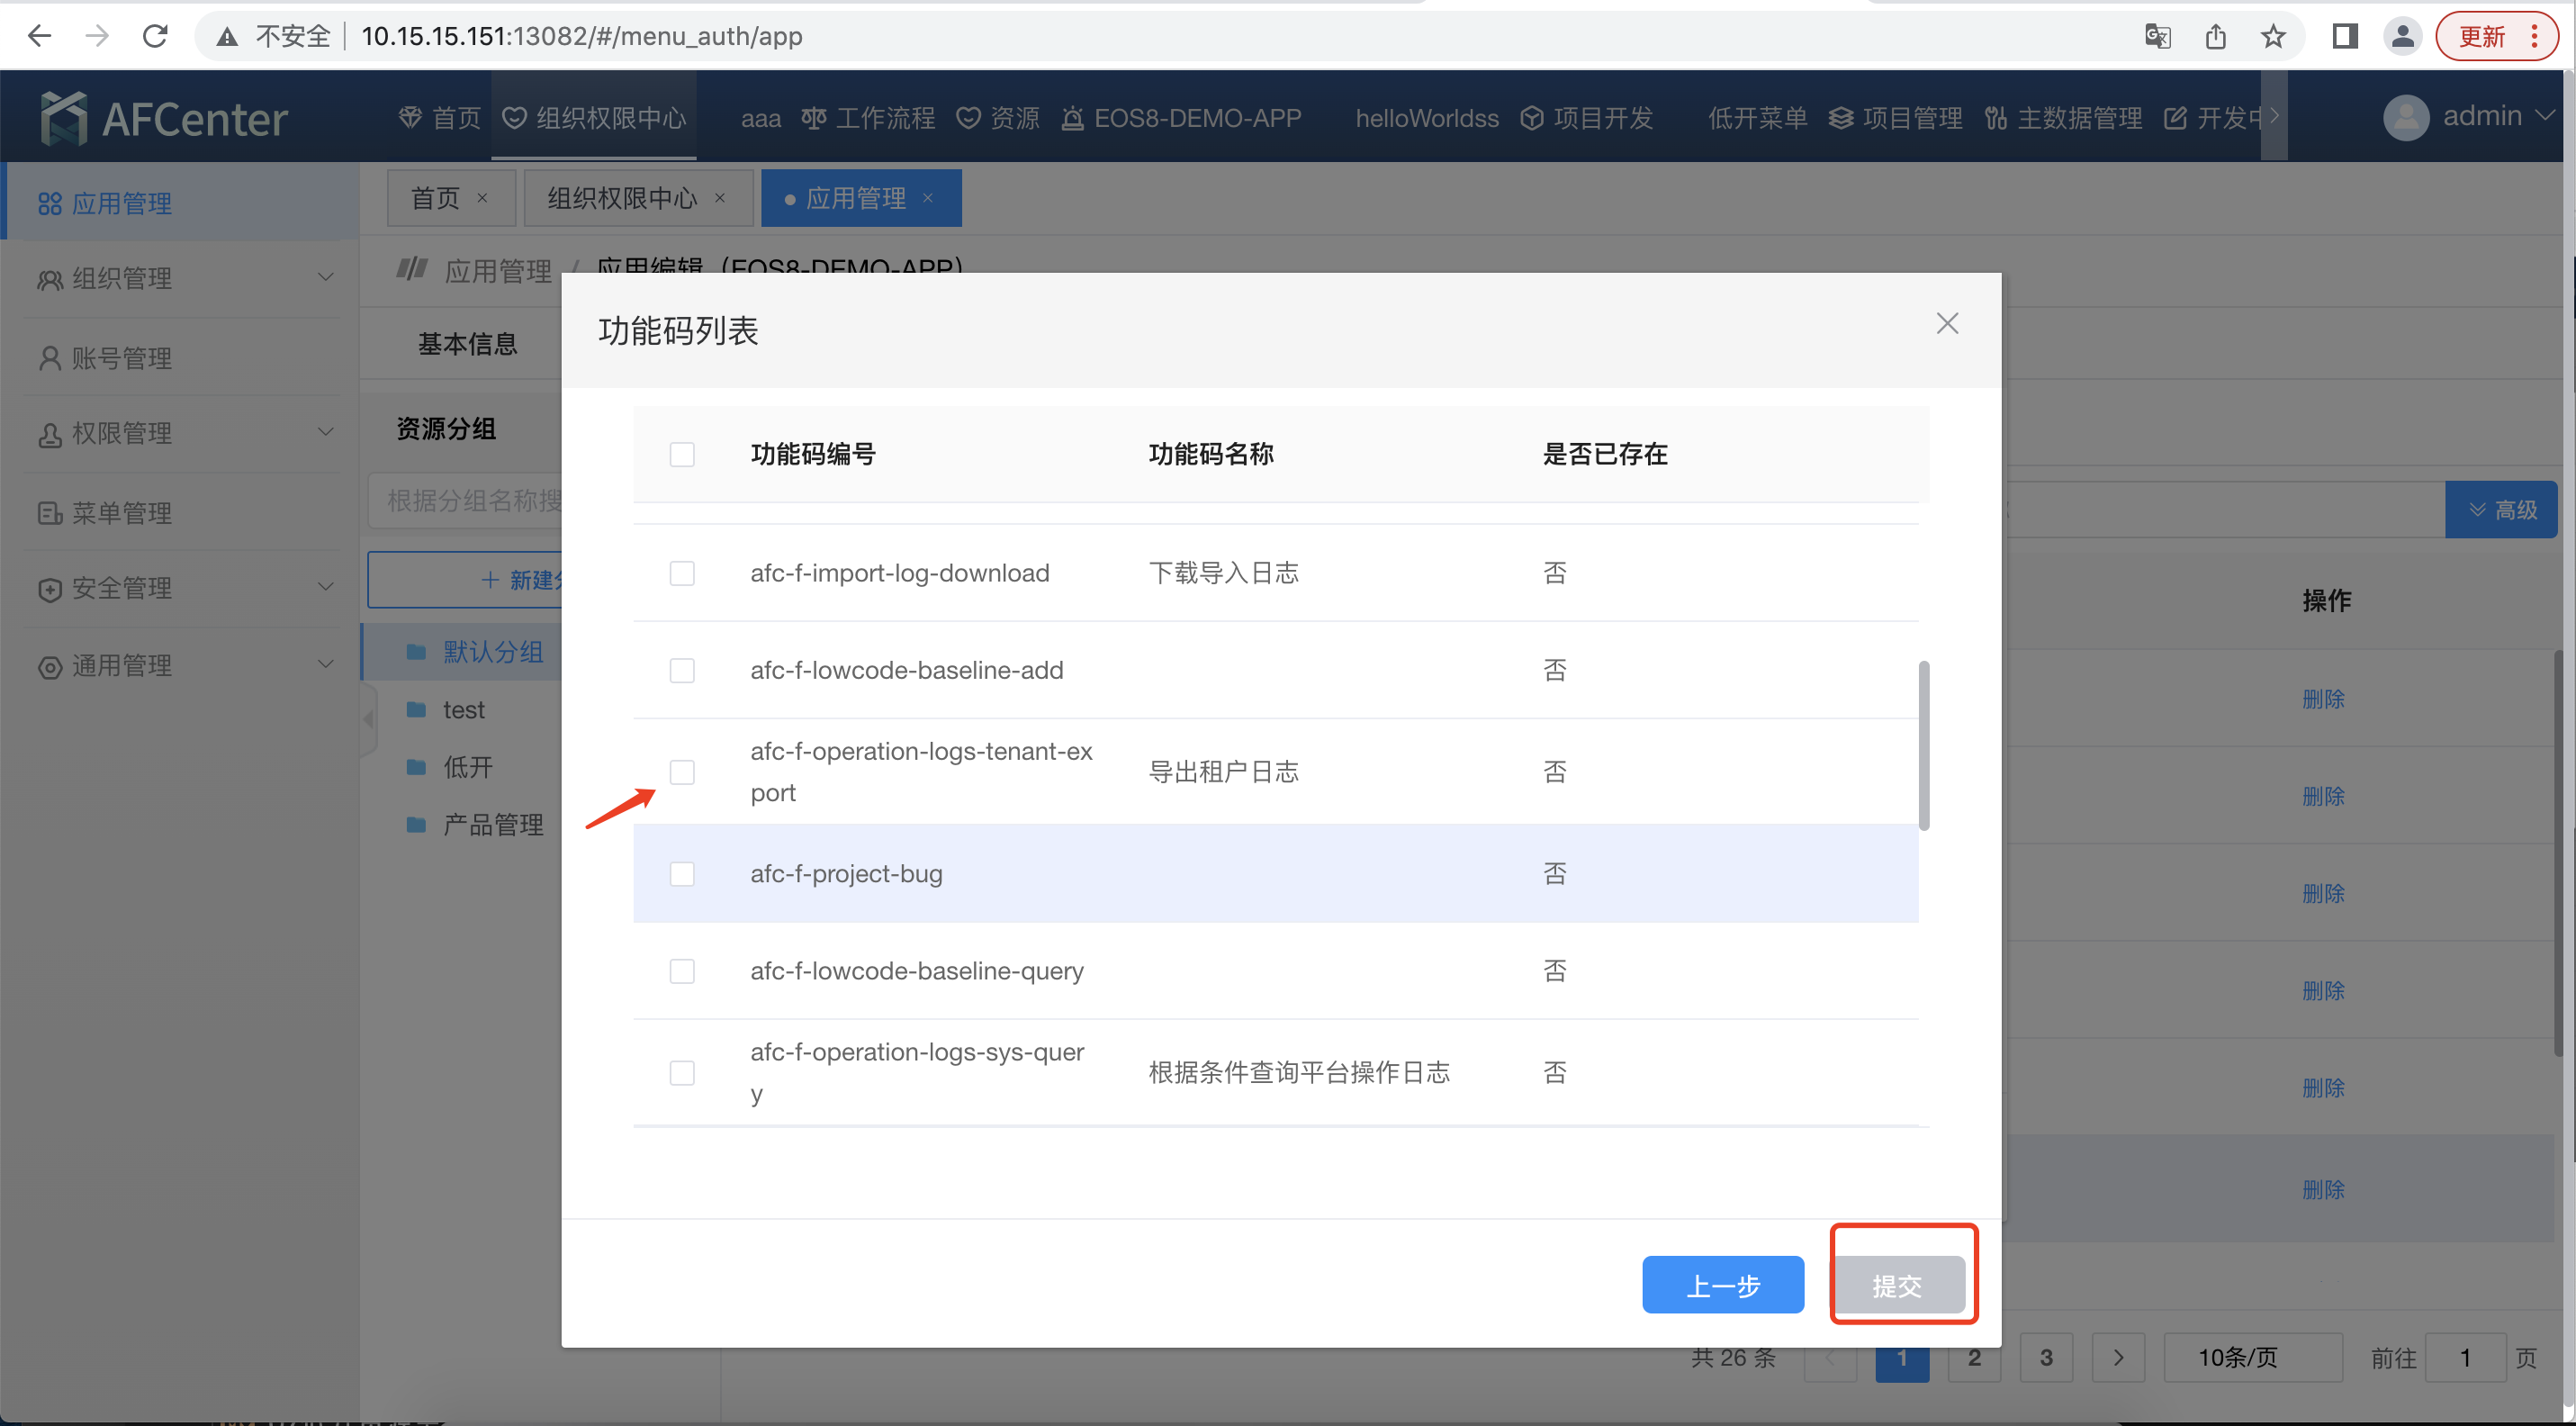The image size is (2576, 1426).
Task: Check the afc-f-operation-logs-tenant-export checkbox
Action: 682,772
